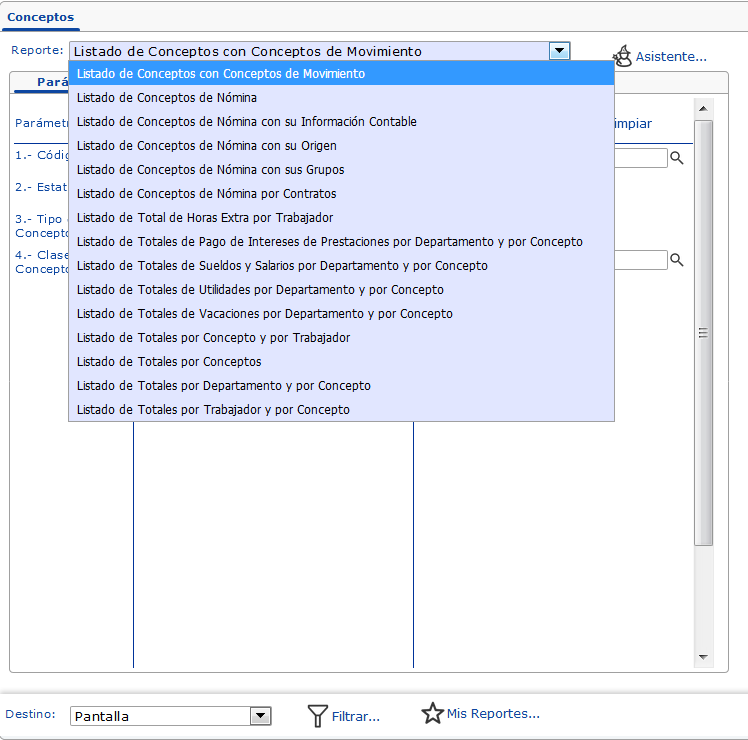Click the Mis Reportes star icon

tap(432, 713)
